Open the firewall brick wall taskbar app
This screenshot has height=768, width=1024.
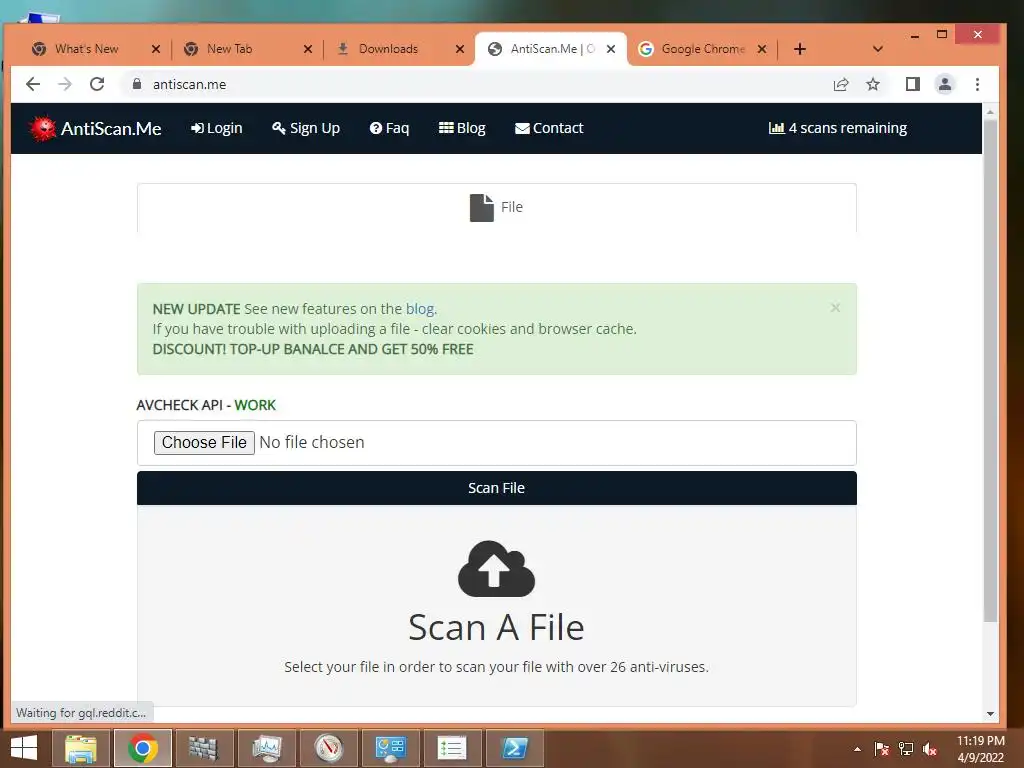point(204,748)
